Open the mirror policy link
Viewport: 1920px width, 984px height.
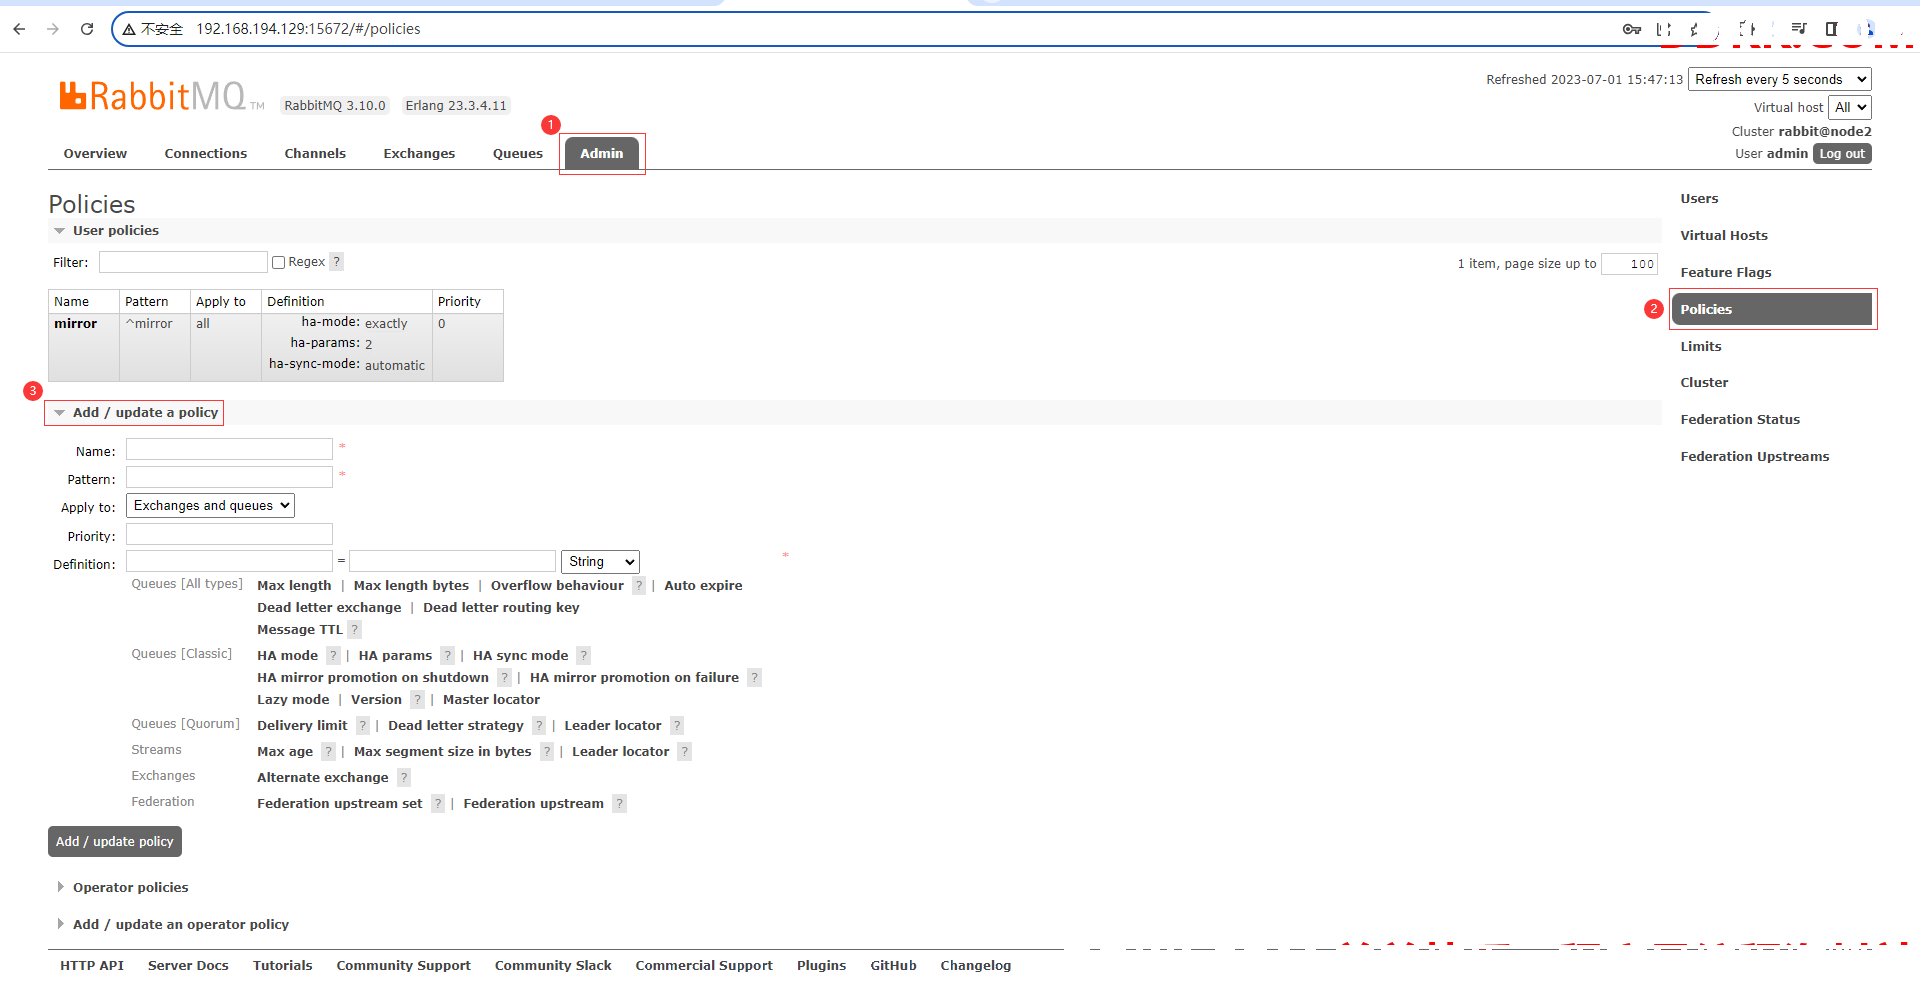pyautogui.click(x=76, y=324)
